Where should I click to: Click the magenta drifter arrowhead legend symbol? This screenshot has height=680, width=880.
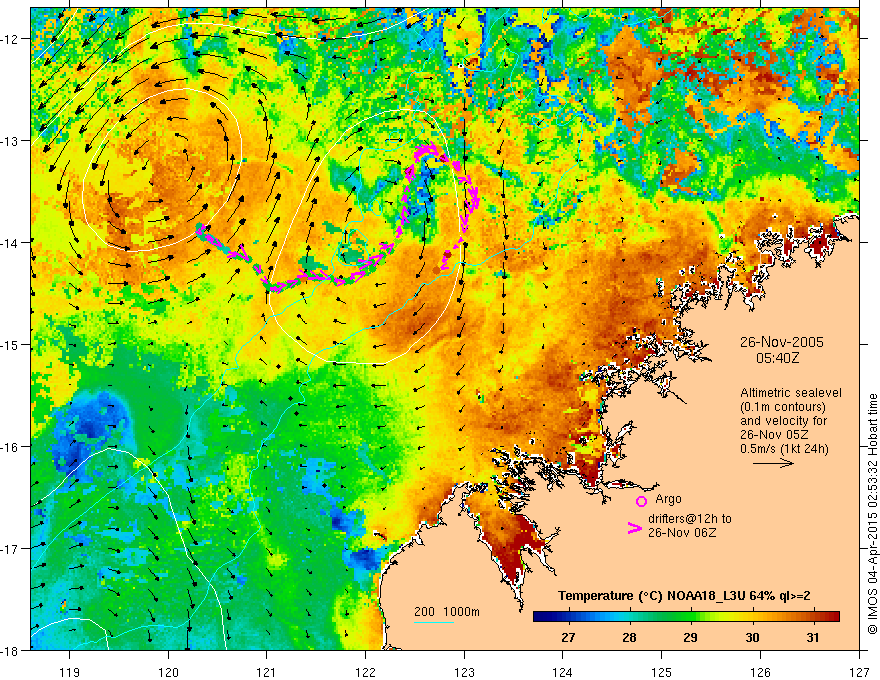(634, 528)
